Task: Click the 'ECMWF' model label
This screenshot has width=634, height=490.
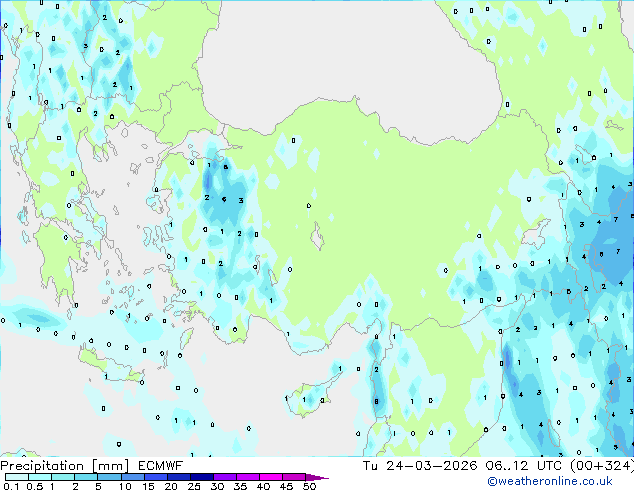Action: (161, 466)
